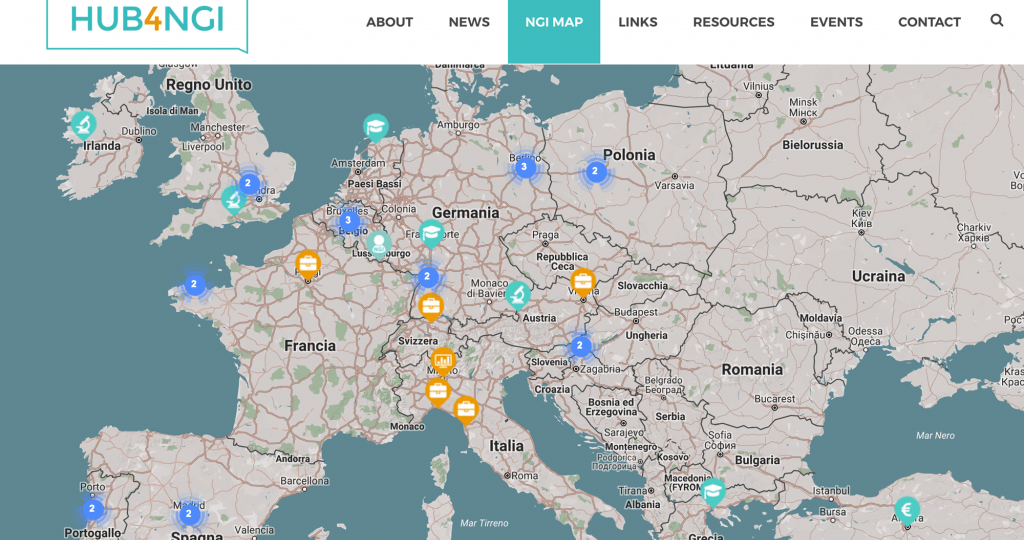Image resolution: width=1024 pixels, height=540 pixels.
Task: Expand the cluster of 2 near London
Action: point(249,183)
